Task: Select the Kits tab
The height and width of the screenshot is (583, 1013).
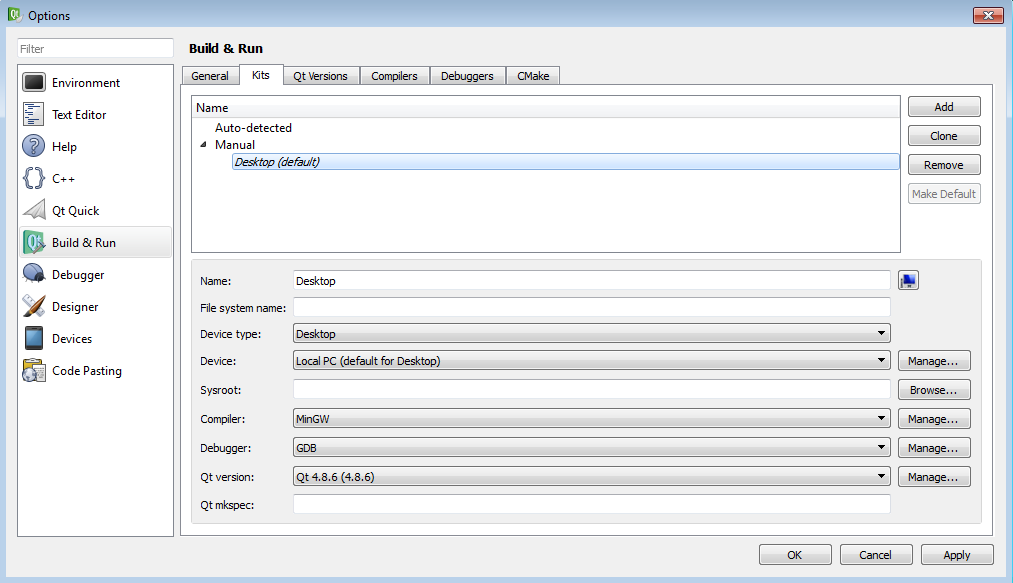Action: pyautogui.click(x=261, y=75)
